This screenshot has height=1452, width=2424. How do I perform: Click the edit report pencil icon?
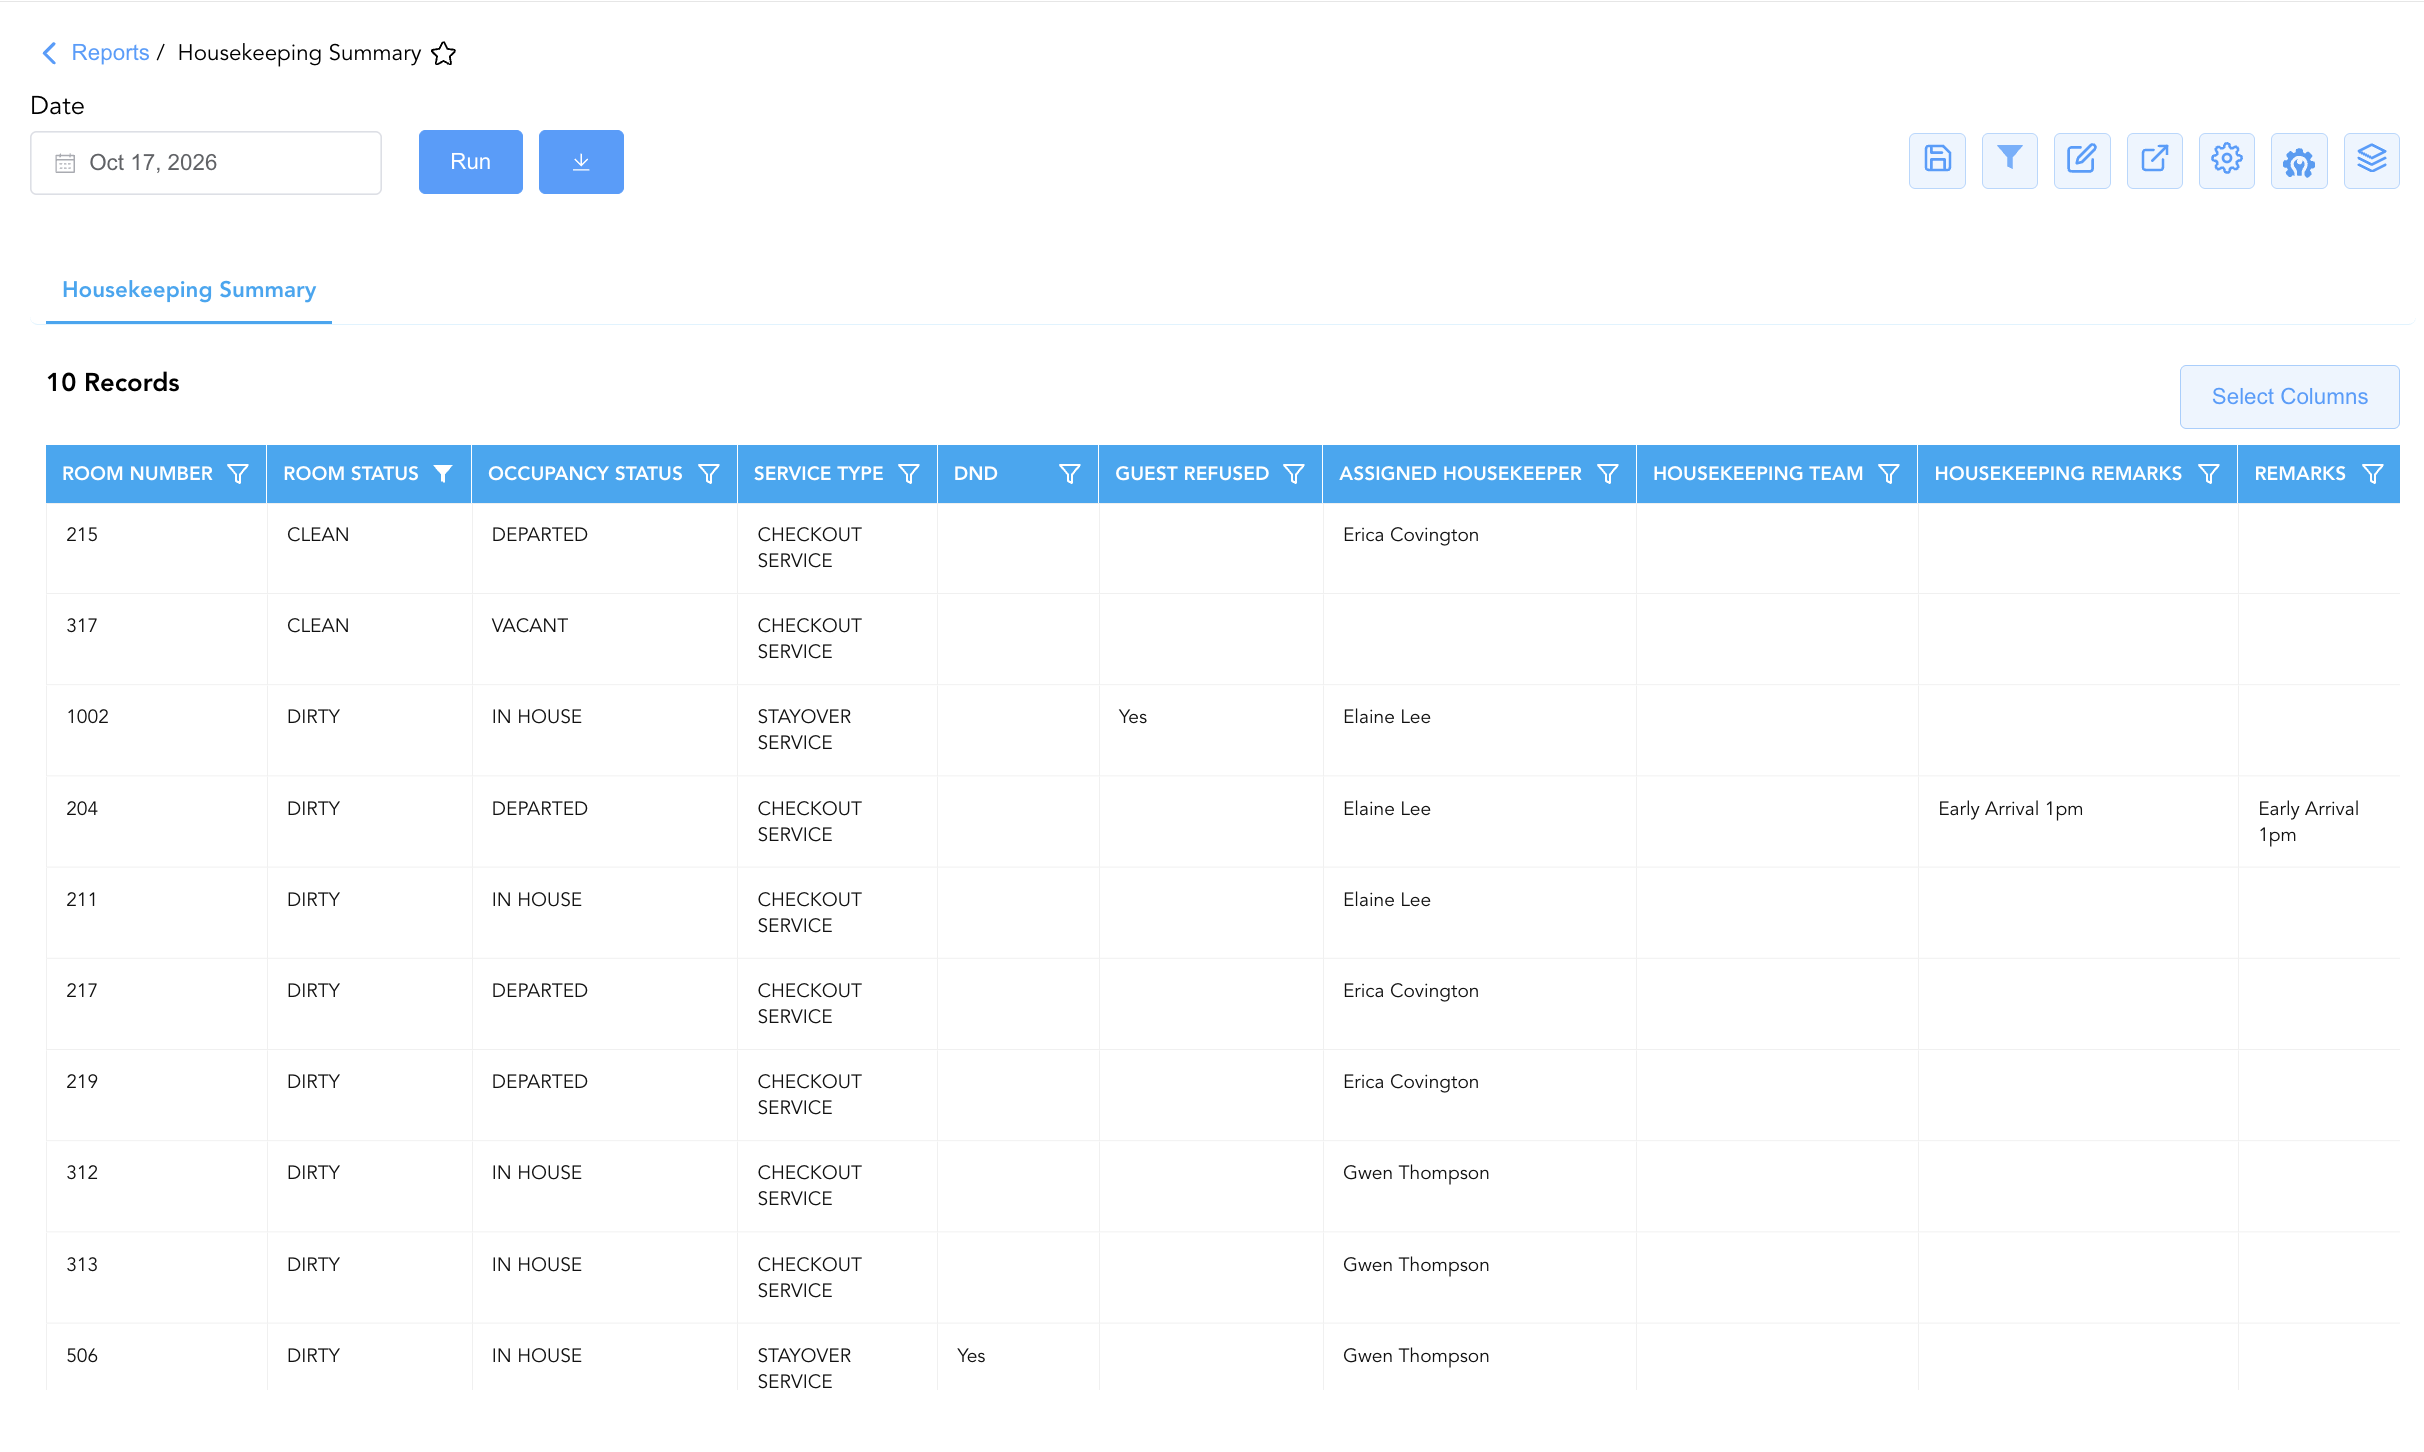(x=2082, y=160)
